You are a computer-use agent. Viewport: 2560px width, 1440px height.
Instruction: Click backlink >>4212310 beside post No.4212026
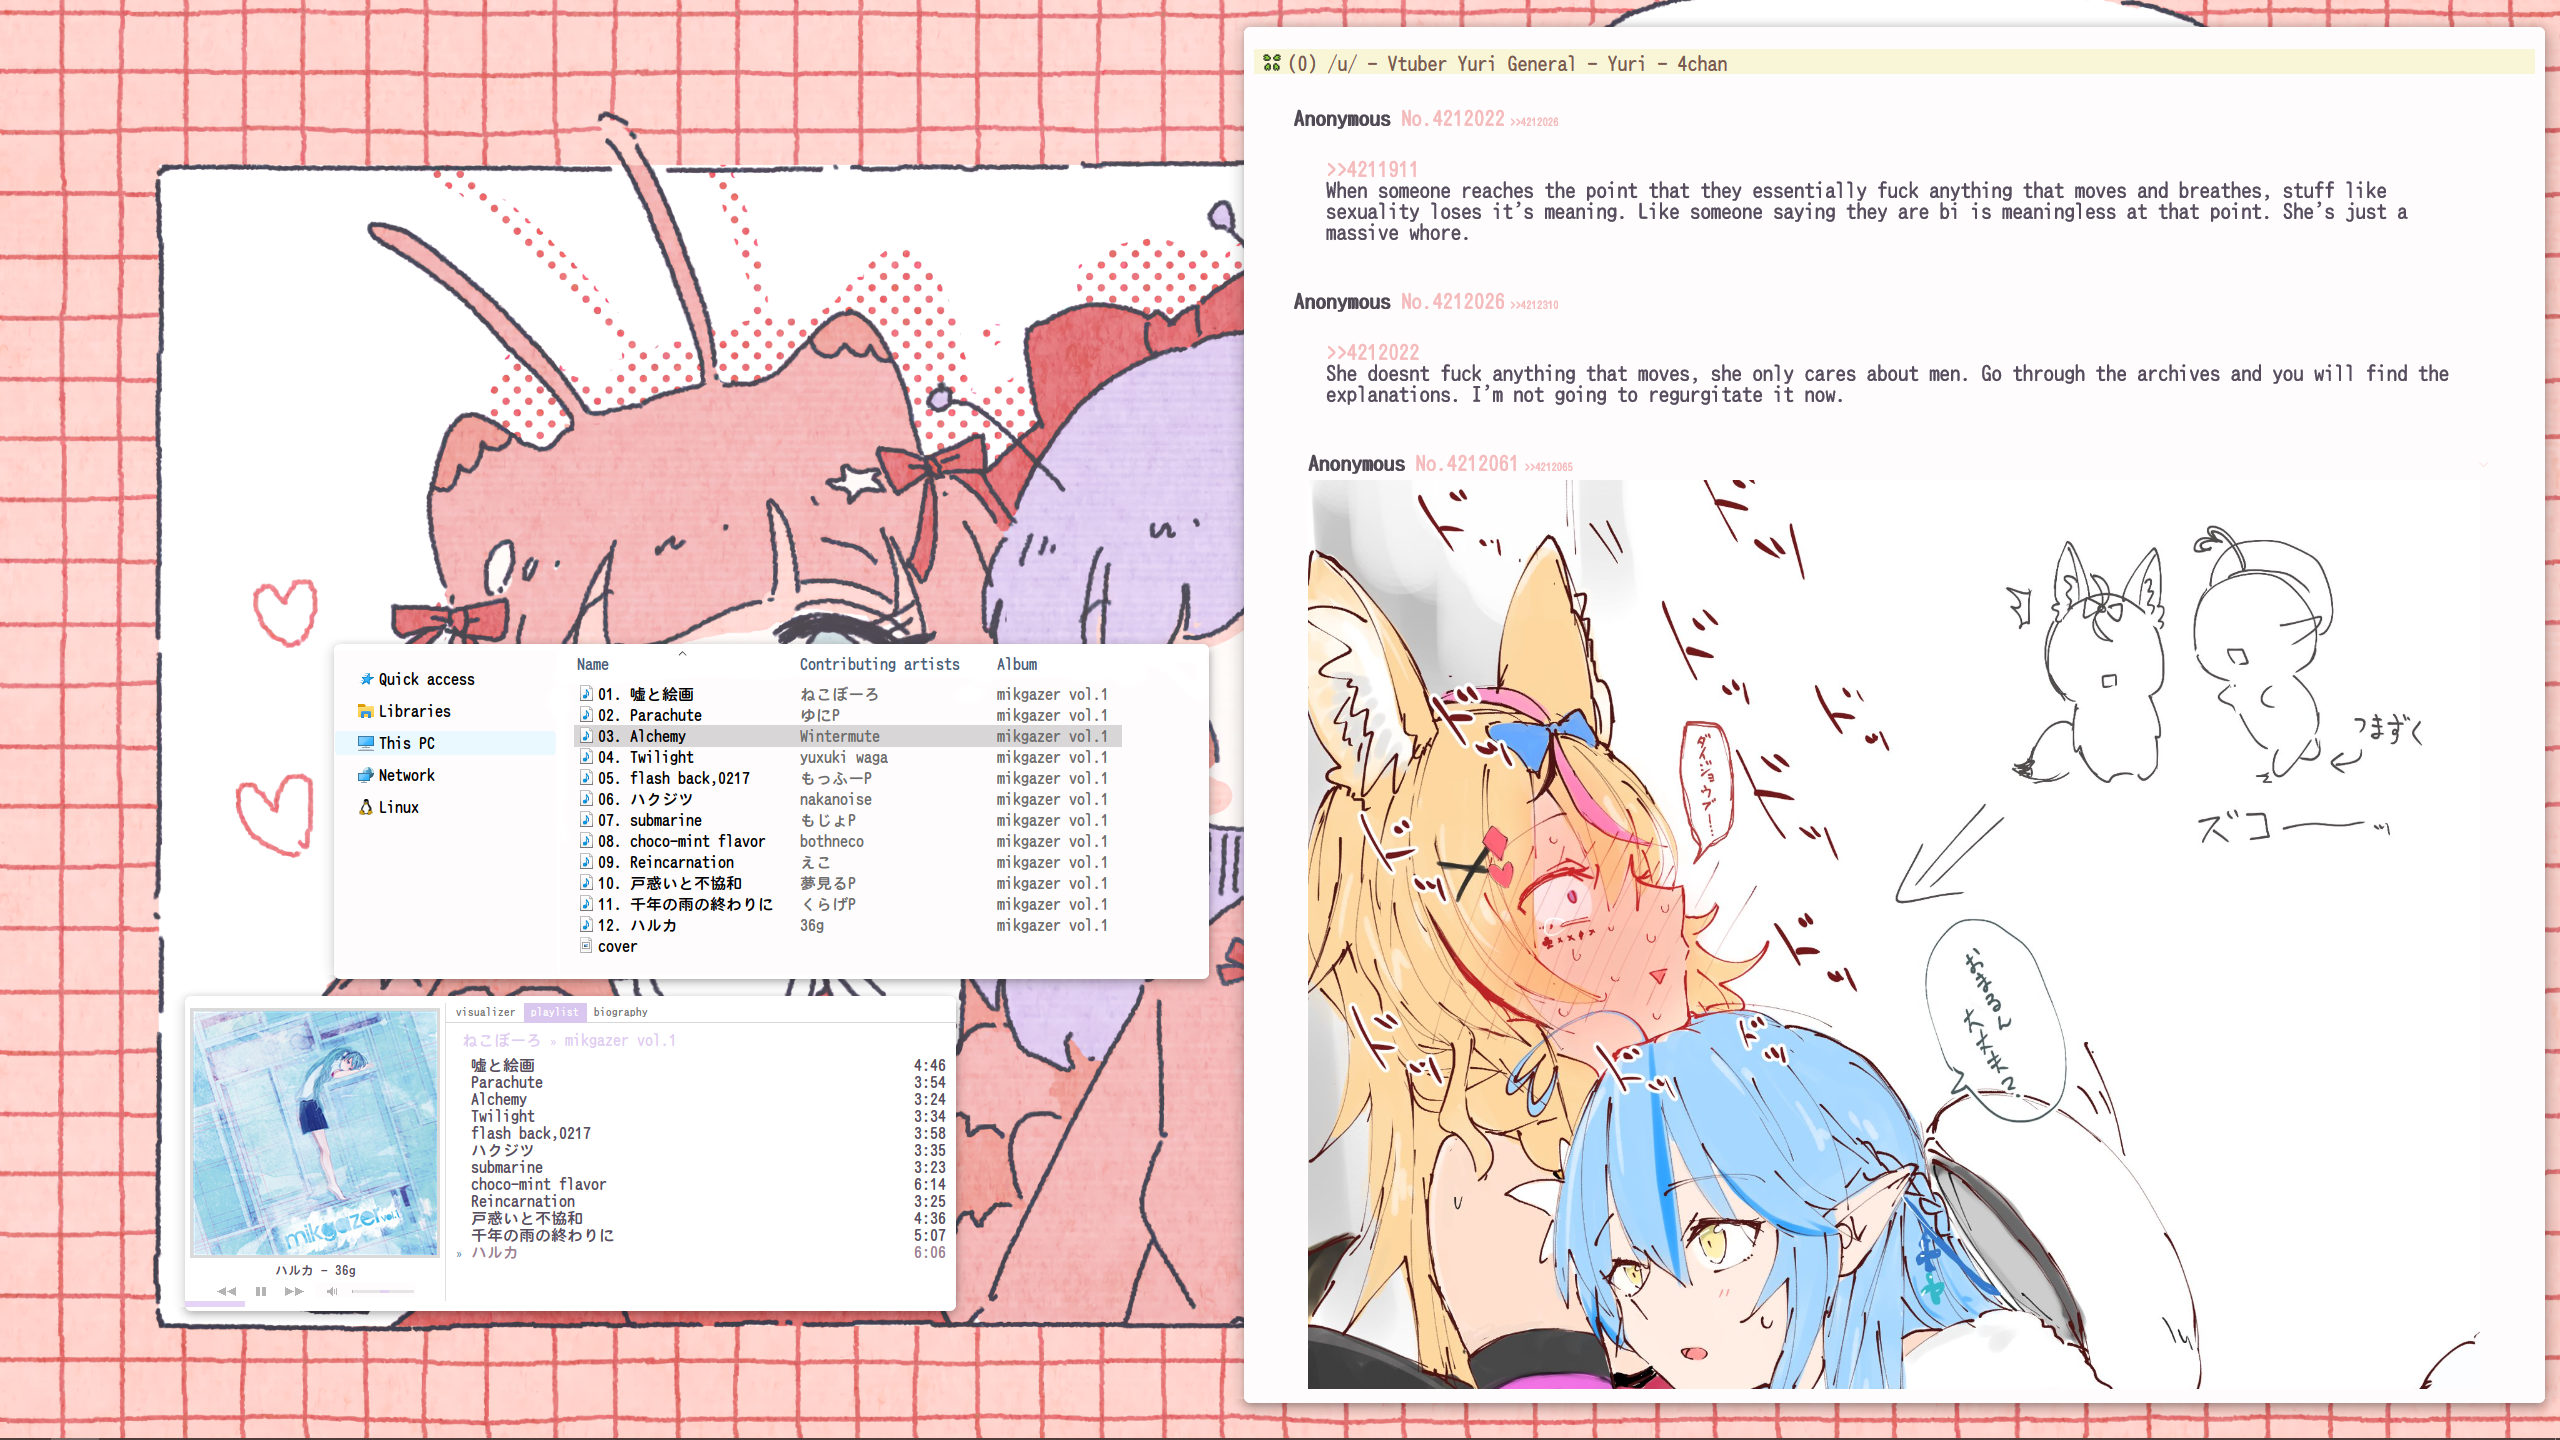tap(1534, 305)
